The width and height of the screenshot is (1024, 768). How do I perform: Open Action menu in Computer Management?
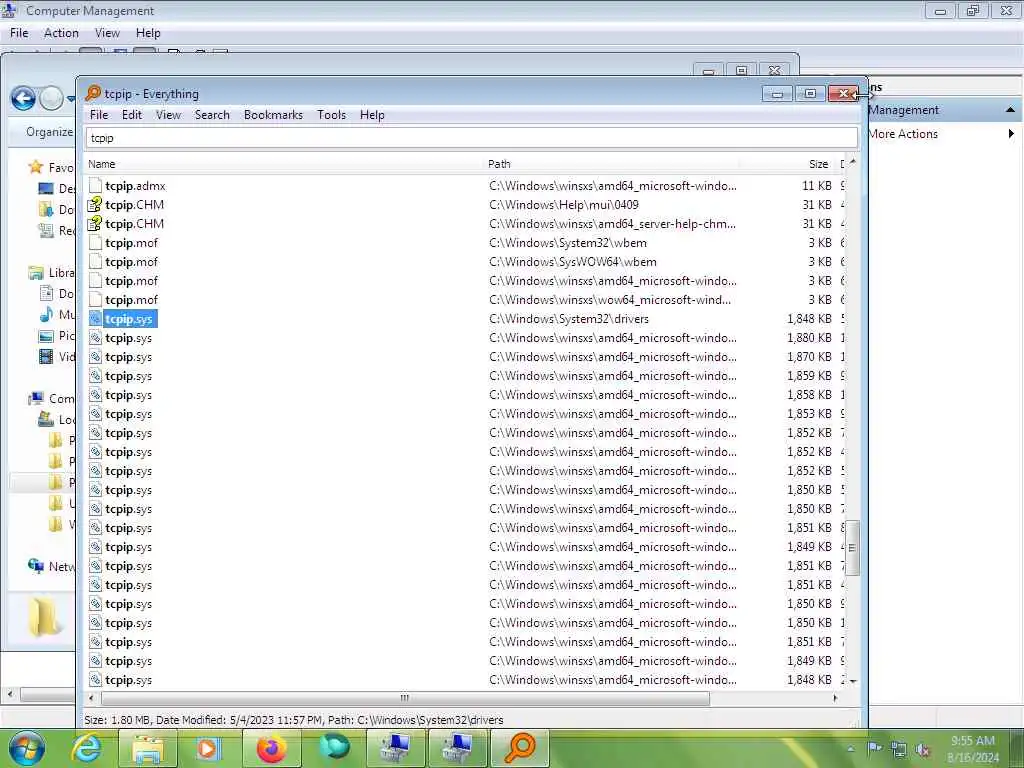(x=61, y=33)
